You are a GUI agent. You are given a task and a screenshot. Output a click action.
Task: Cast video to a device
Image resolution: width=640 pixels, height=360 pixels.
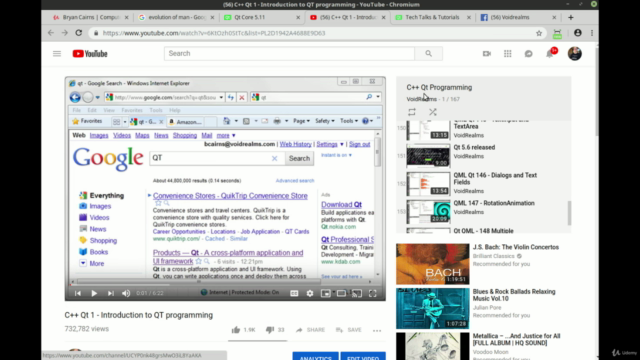tap(357, 293)
